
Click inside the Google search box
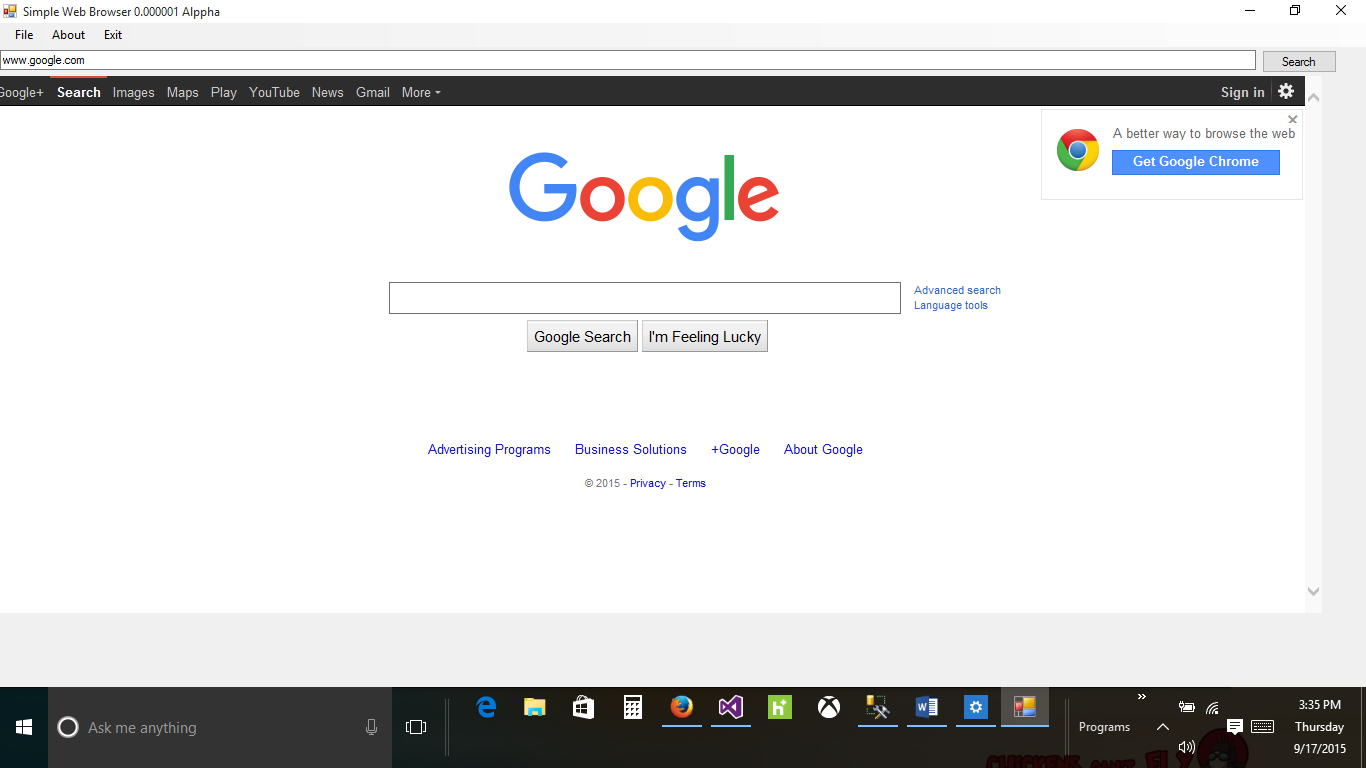[x=644, y=297]
